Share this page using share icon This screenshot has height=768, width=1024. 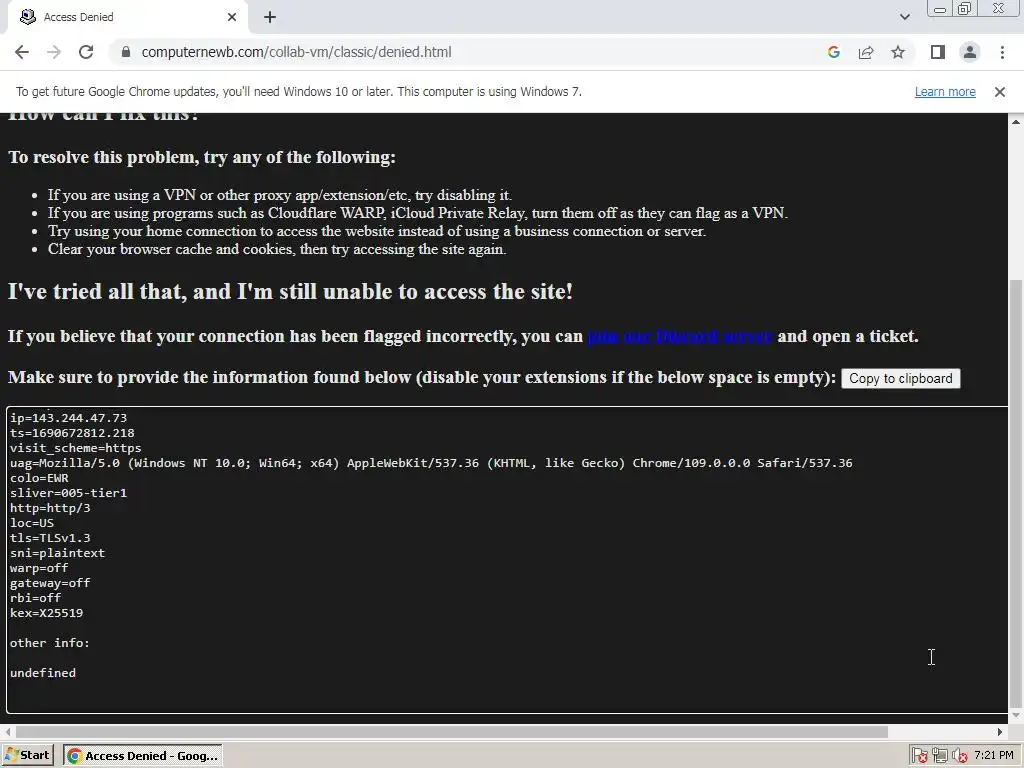(x=866, y=52)
